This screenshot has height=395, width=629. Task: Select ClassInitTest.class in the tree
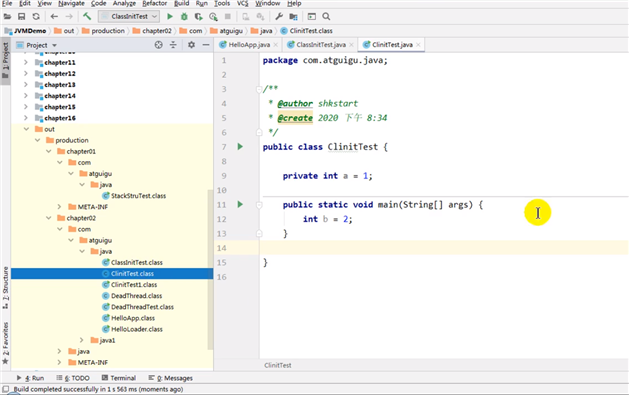(x=136, y=262)
